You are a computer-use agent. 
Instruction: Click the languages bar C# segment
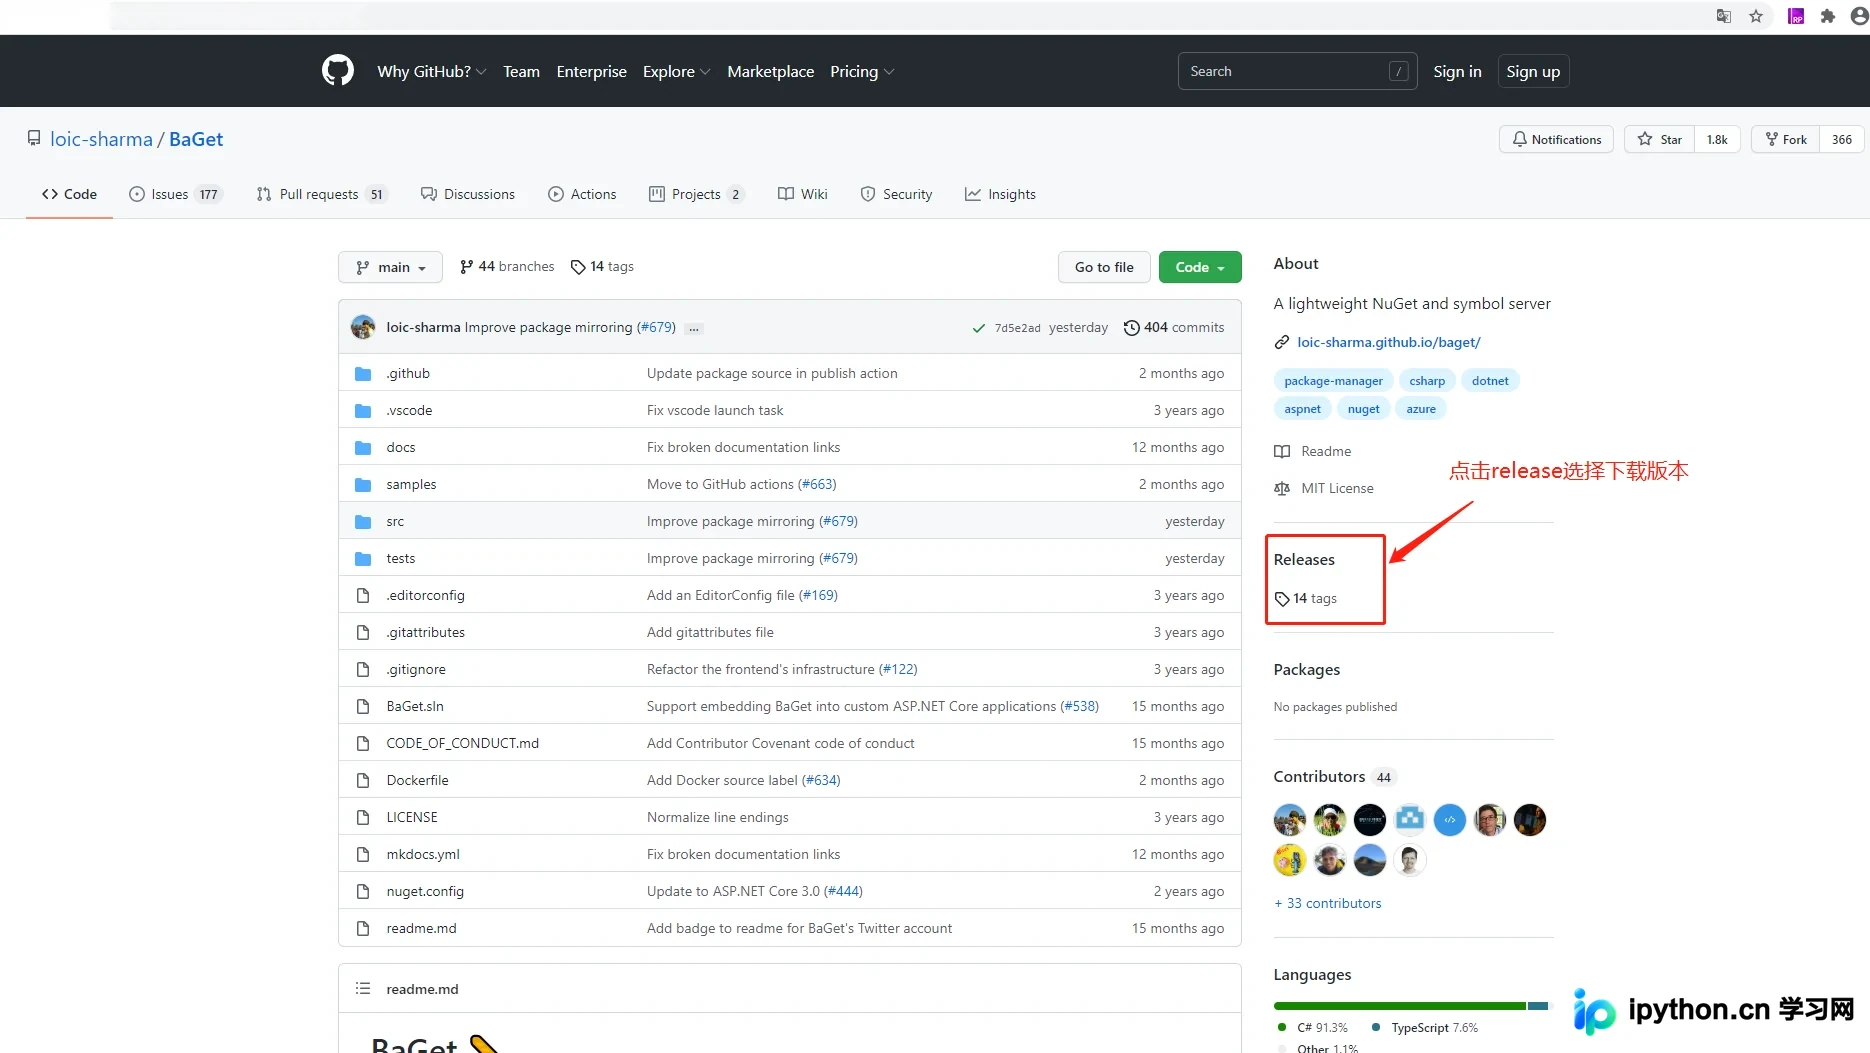[1400, 1006]
